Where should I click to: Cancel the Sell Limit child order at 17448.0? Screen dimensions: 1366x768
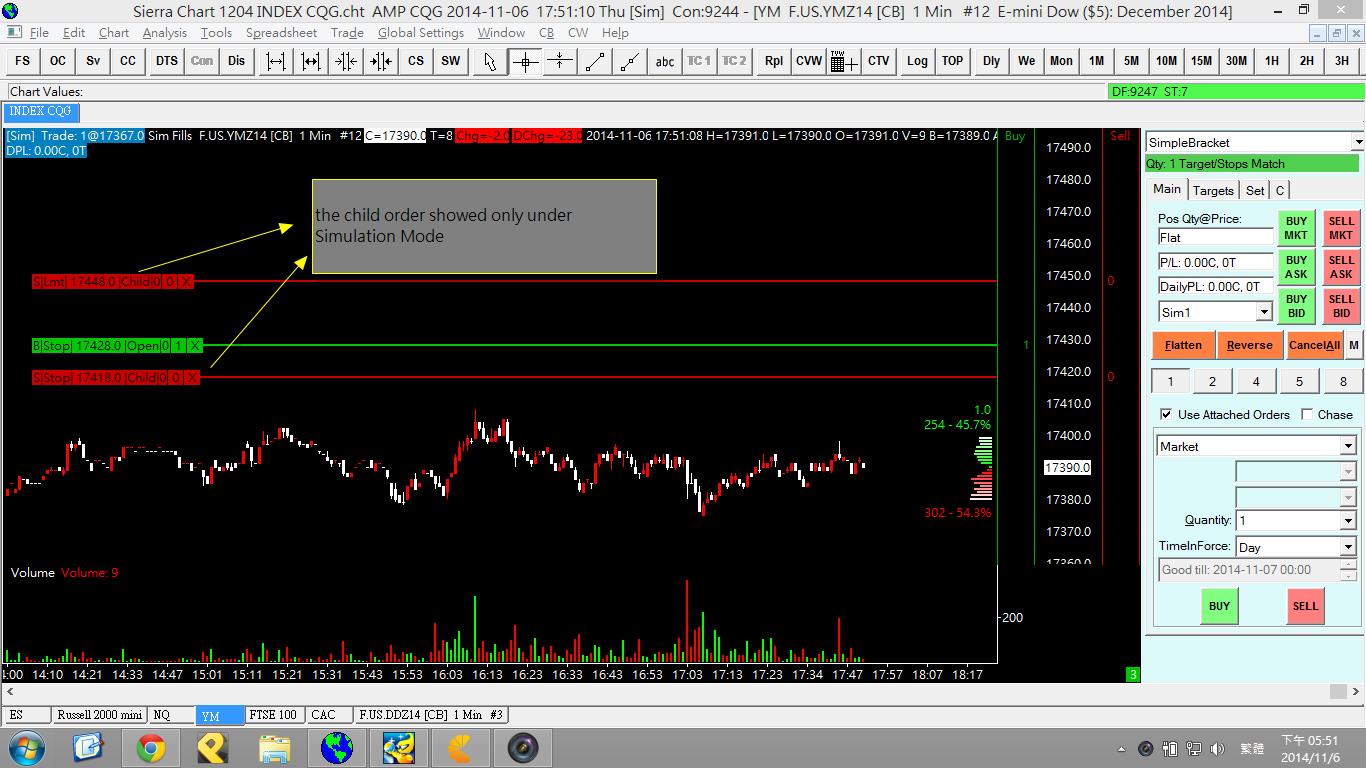186,282
